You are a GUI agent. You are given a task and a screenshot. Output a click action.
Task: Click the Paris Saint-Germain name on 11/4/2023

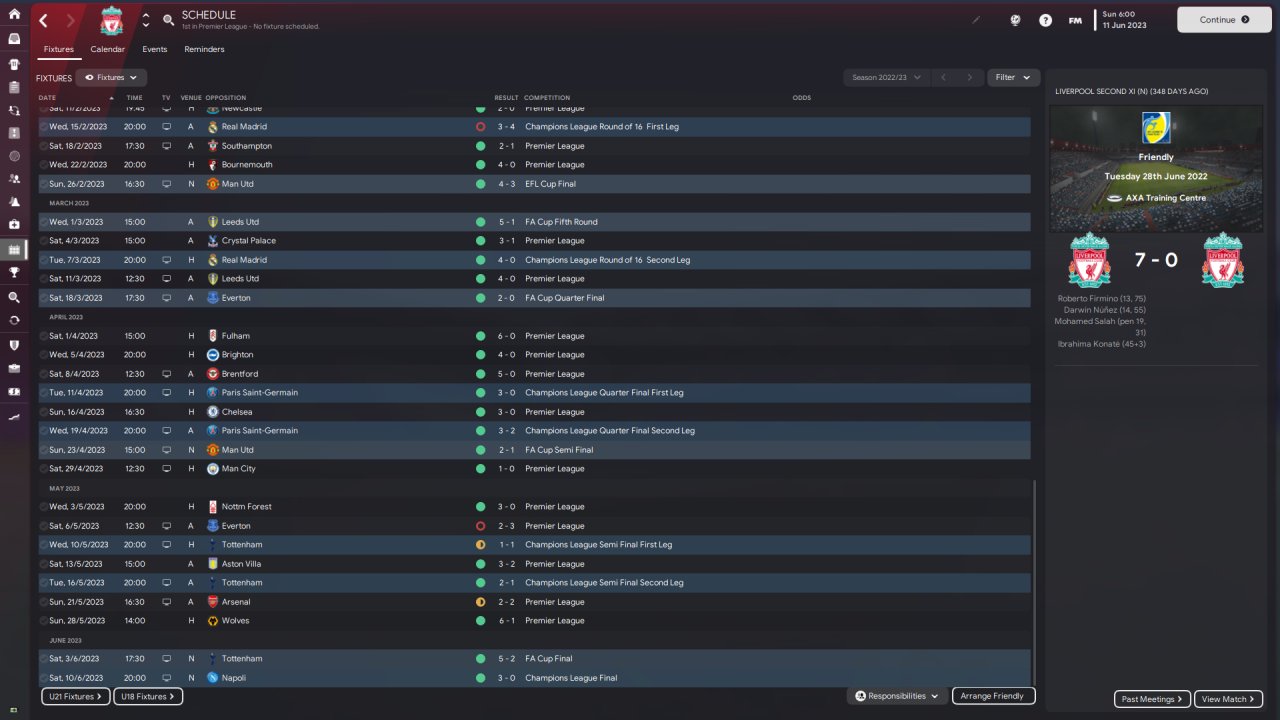click(x=260, y=393)
